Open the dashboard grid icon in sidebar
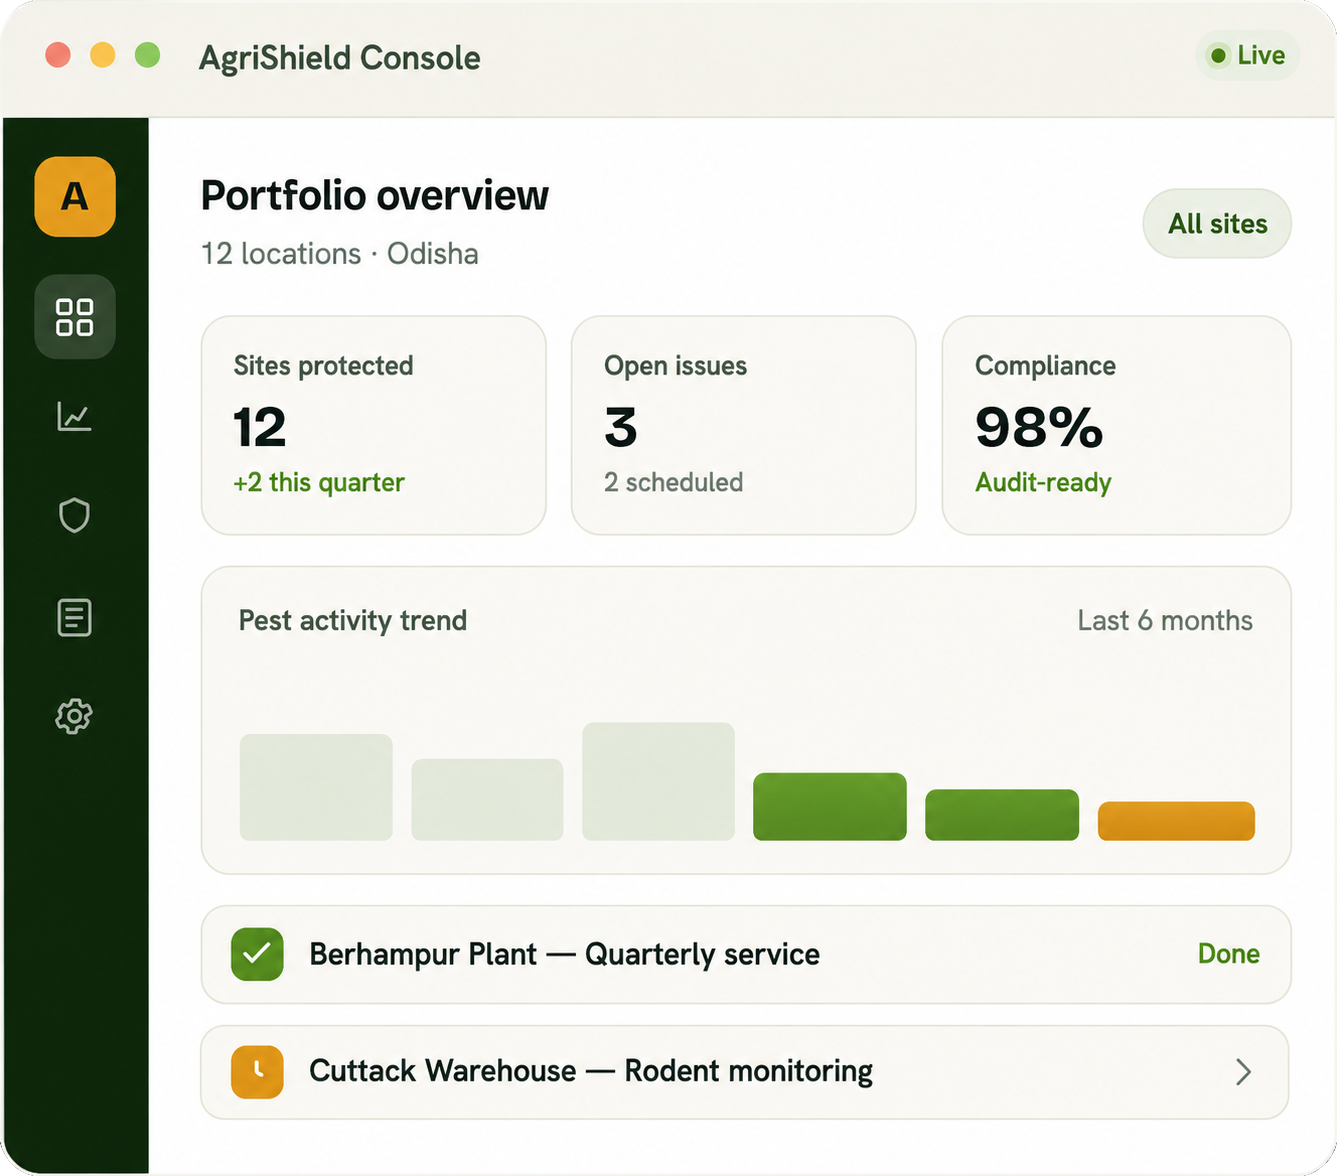The width and height of the screenshot is (1337, 1176). (x=75, y=317)
